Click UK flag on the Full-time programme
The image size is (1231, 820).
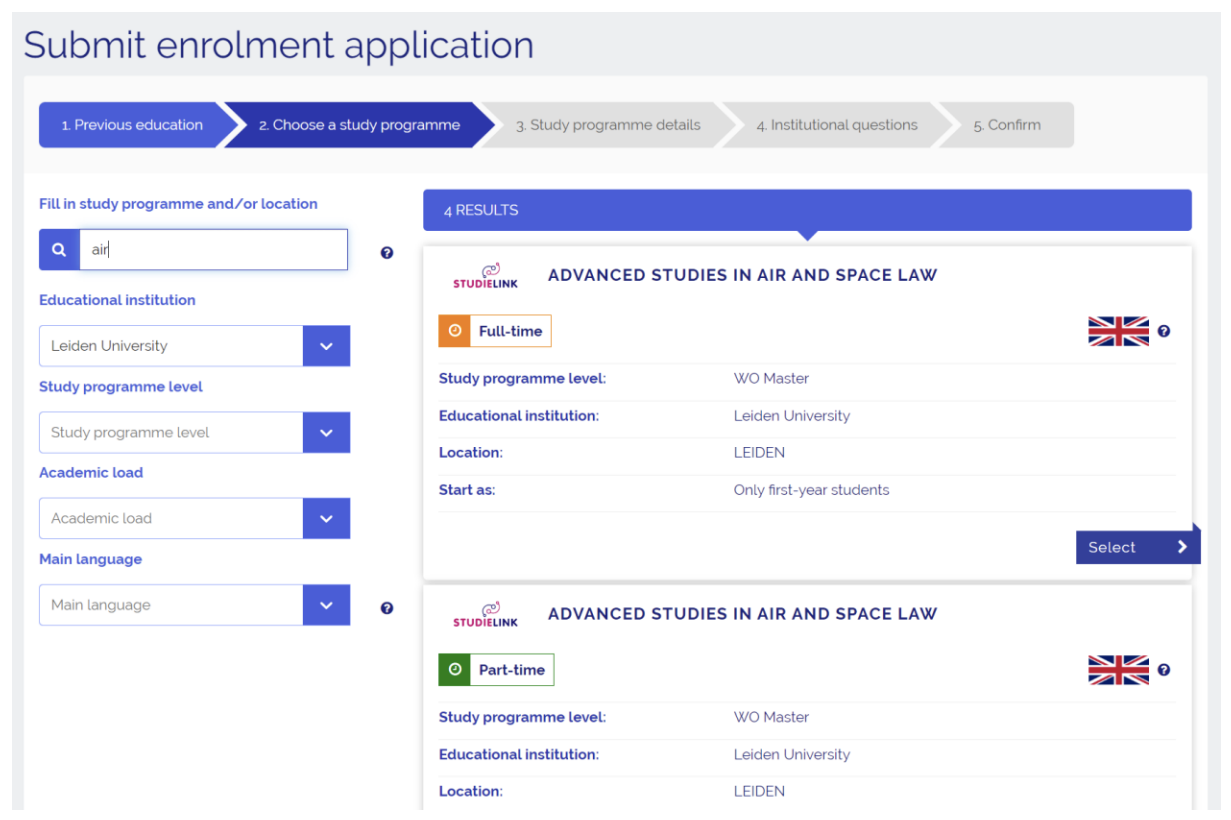click(x=1118, y=331)
